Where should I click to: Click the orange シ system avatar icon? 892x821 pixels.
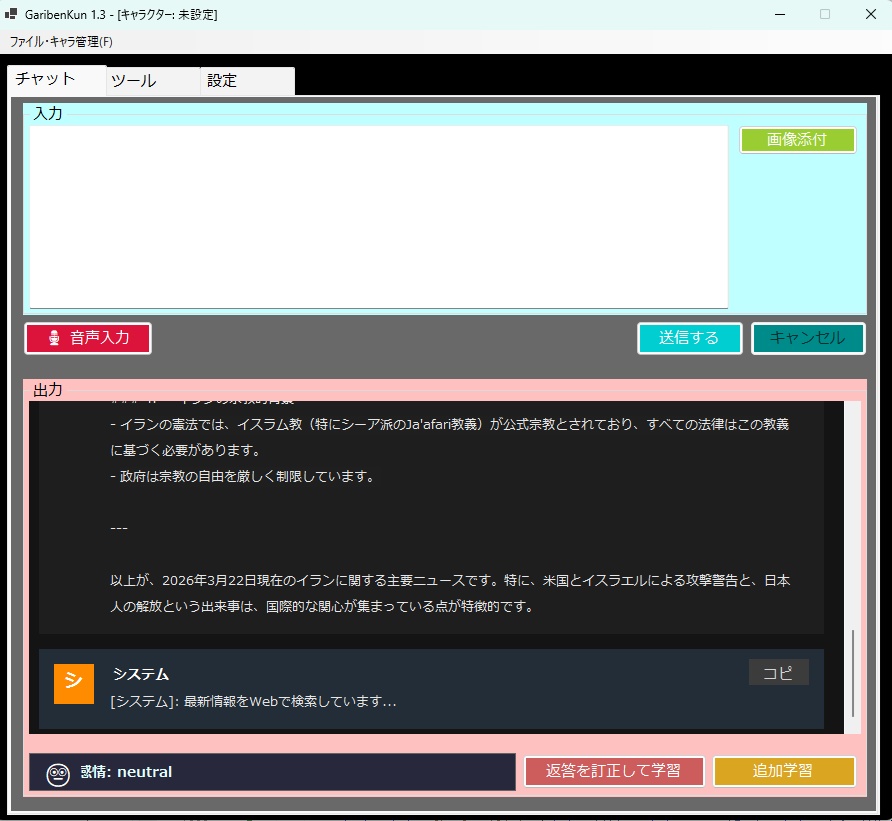click(72, 684)
